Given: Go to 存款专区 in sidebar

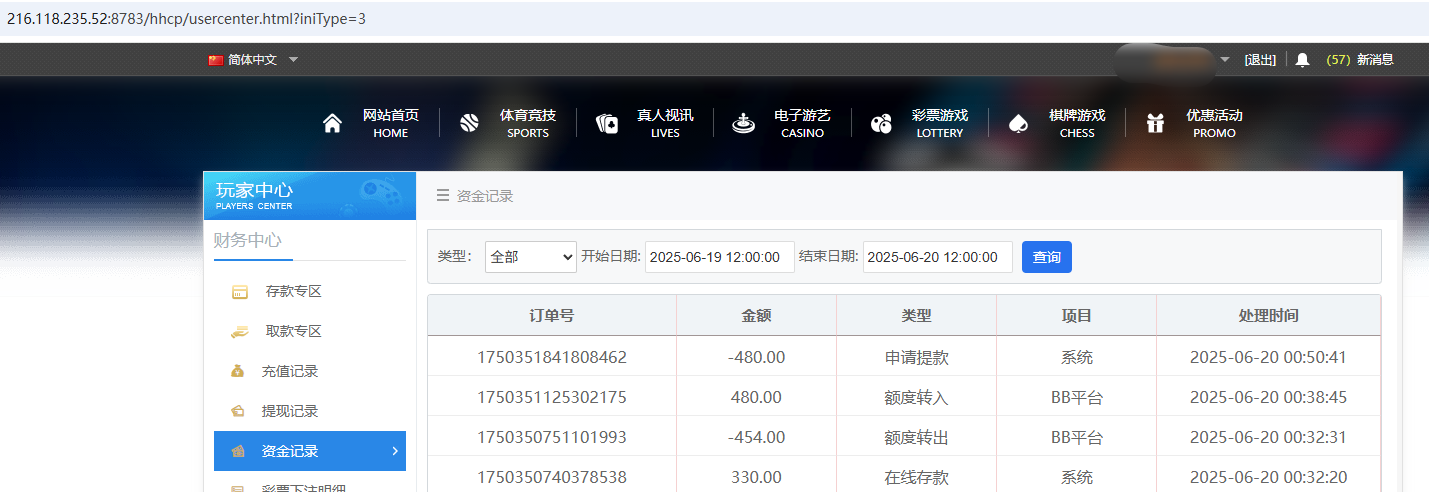Looking at the screenshot, I should (x=294, y=292).
